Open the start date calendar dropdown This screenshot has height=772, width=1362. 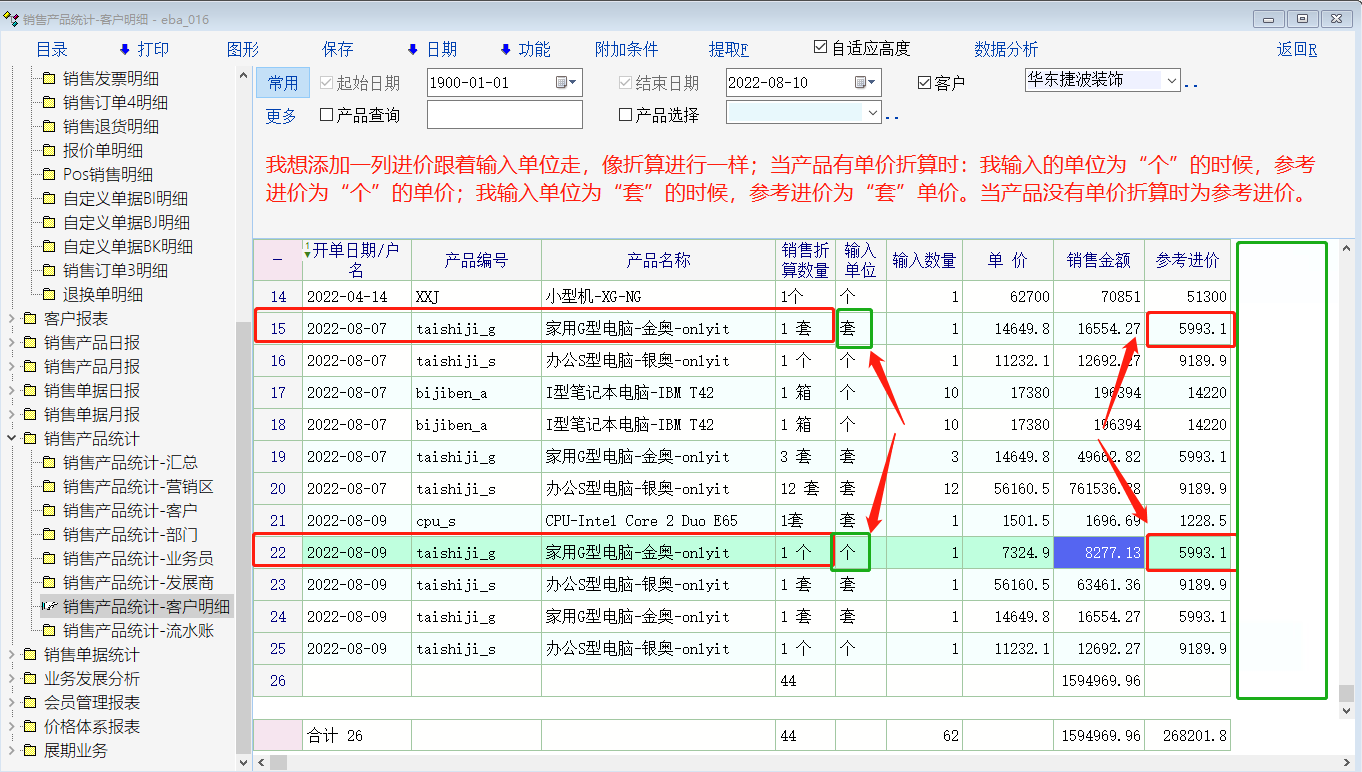point(567,82)
